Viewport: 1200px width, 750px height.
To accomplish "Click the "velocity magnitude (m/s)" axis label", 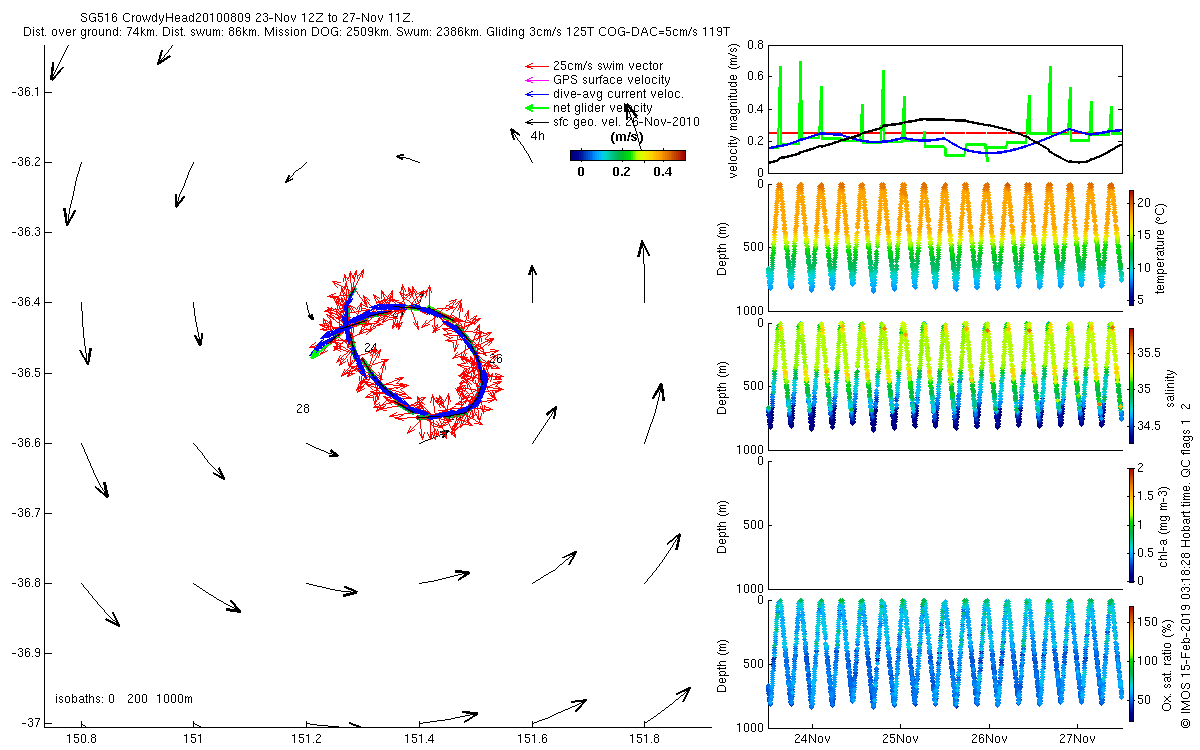I will pyautogui.click(x=734, y=111).
